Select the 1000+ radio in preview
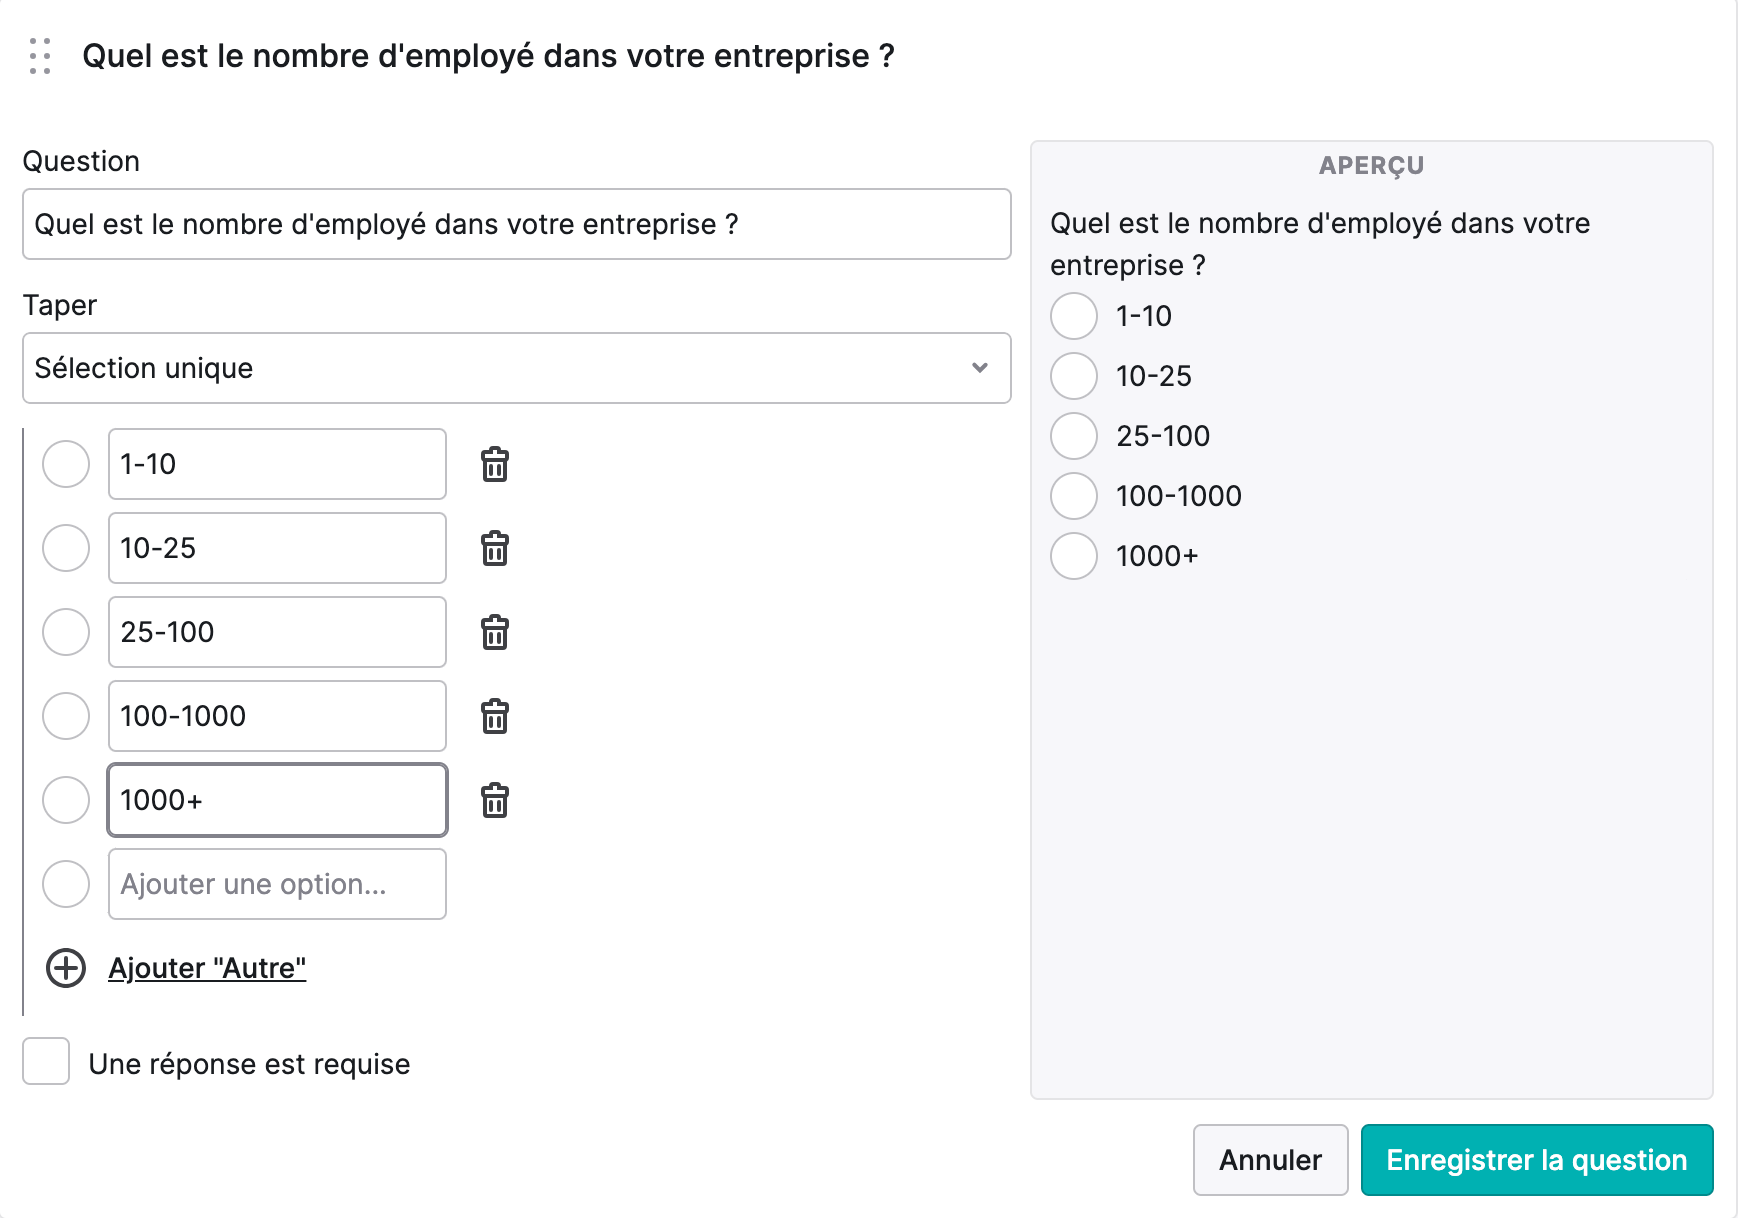1738x1218 pixels. tap(1074, 556)
